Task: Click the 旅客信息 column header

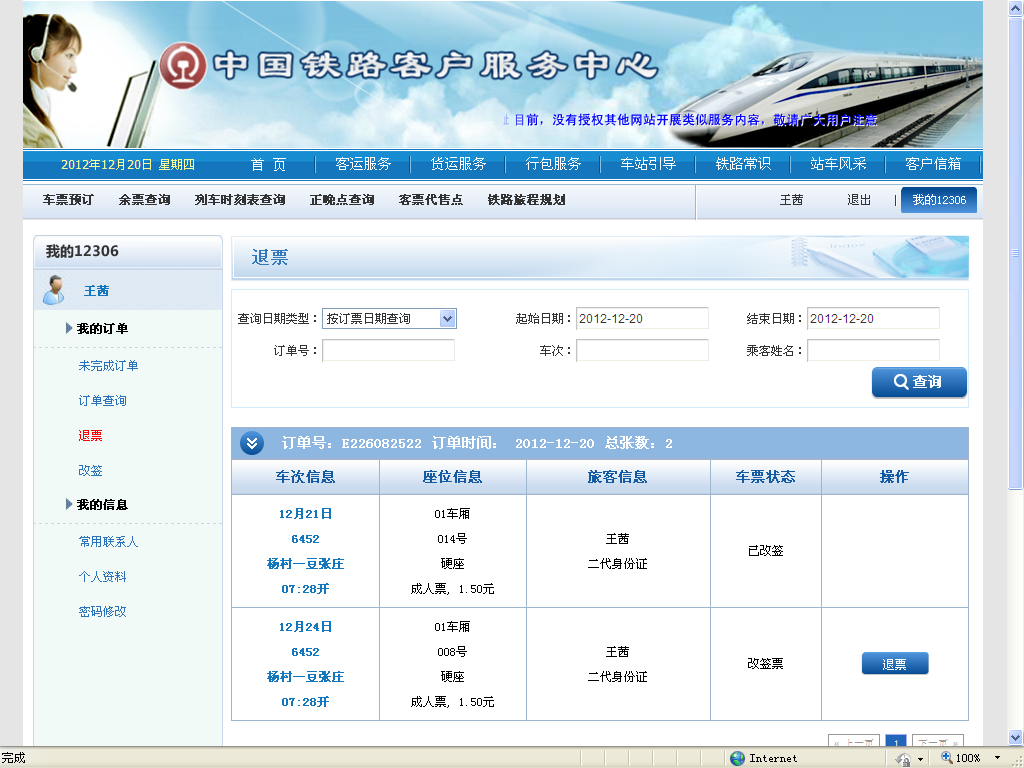Action: (x=617, y=477)
